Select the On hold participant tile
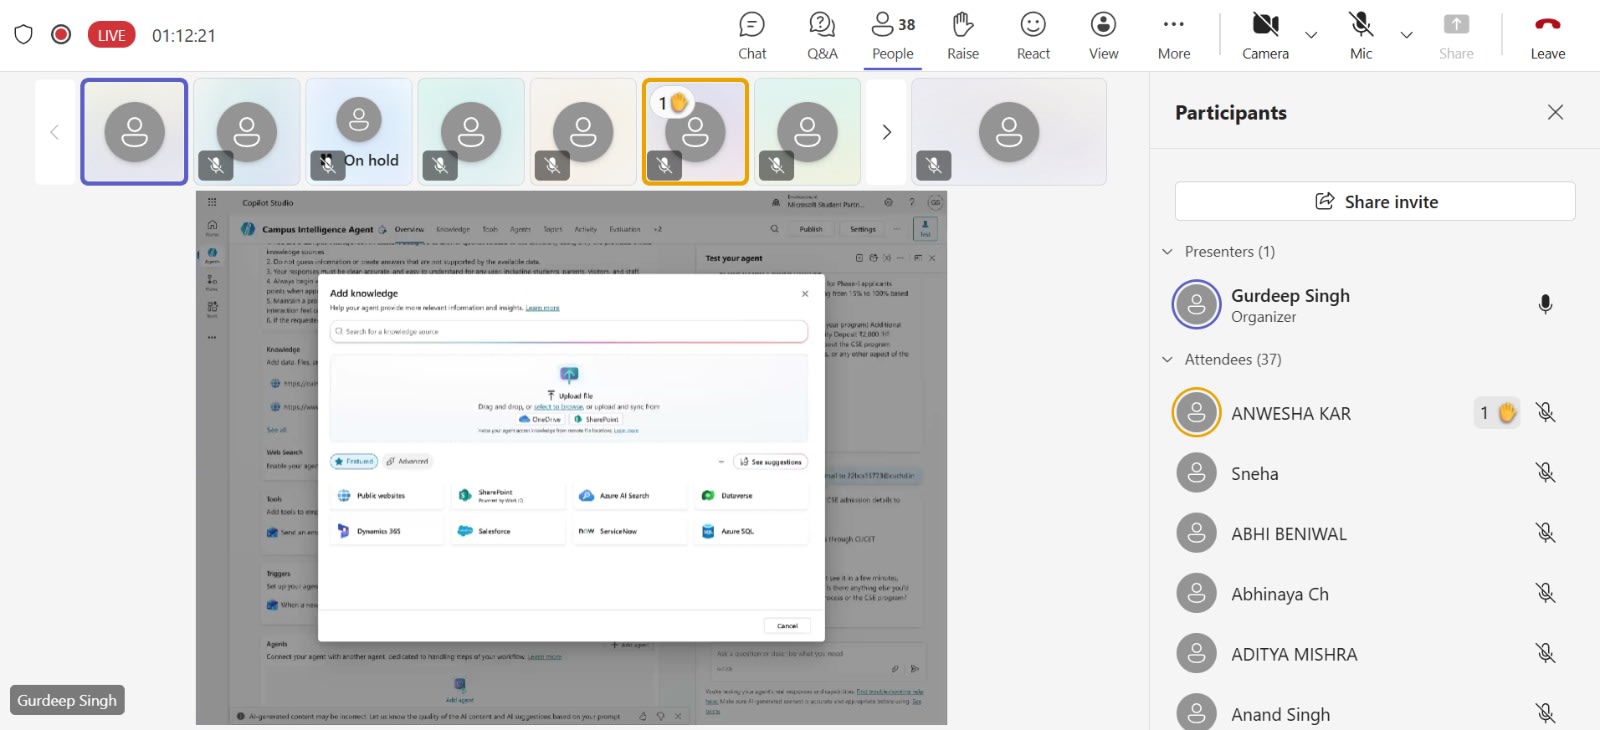This screenshot has height=730, width=1600. coord(359,132)
